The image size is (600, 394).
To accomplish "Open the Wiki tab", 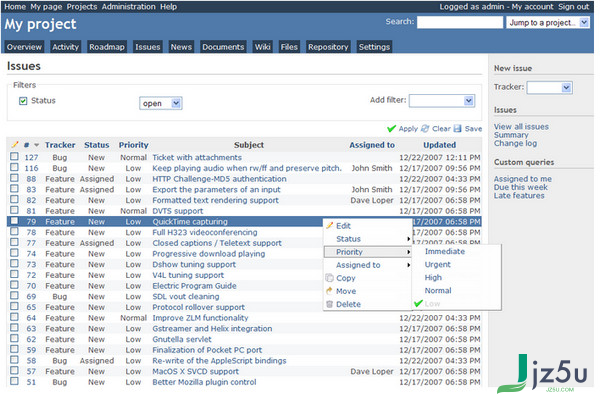I will 262,47.
